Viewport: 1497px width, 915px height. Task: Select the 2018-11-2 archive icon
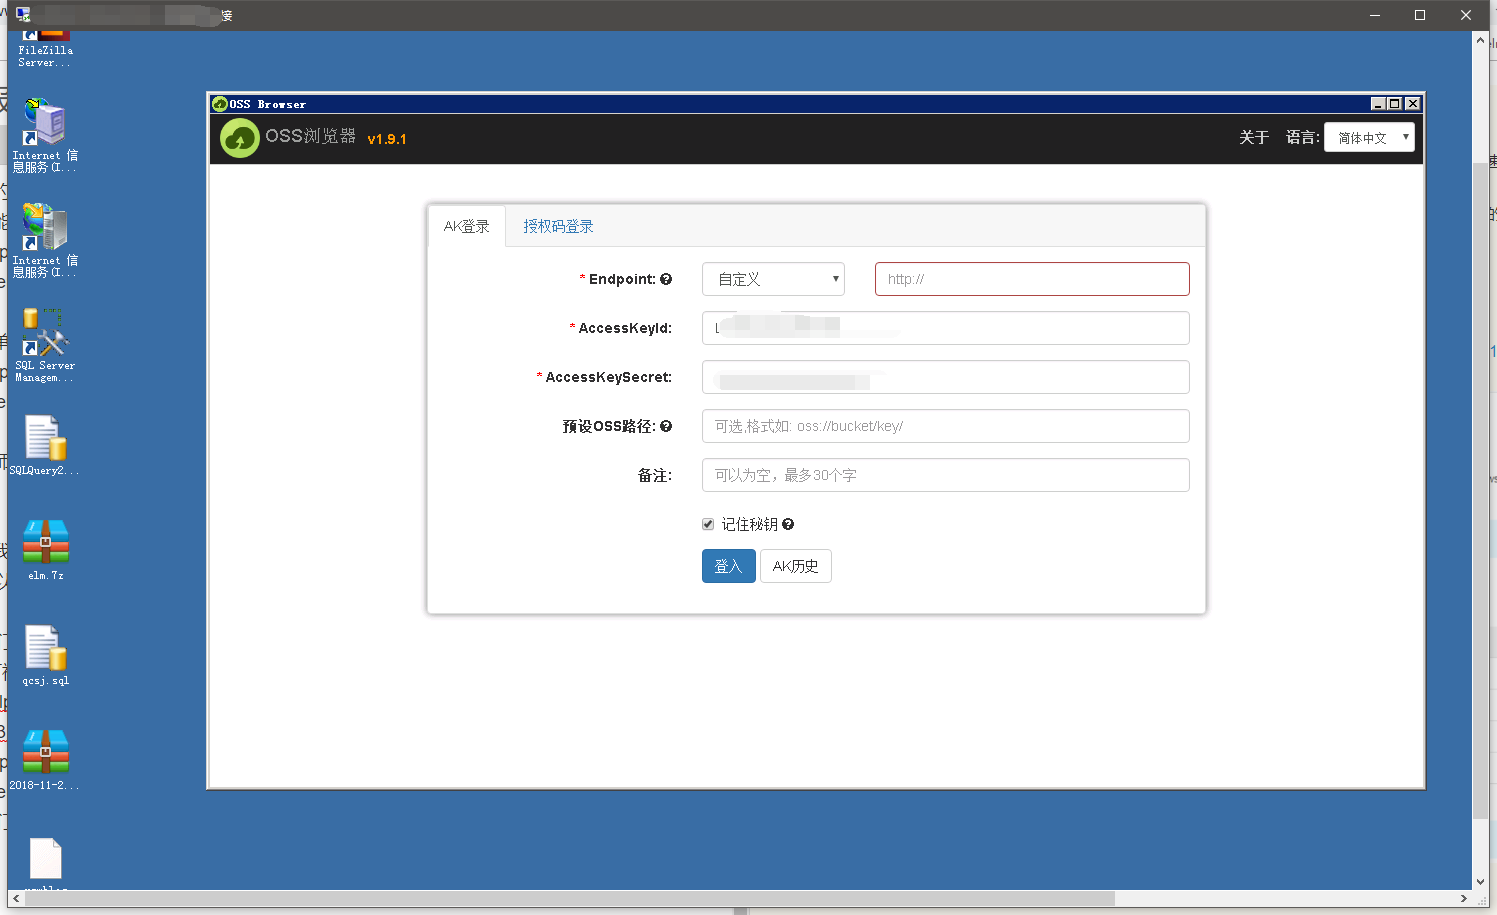tap(45, 760)
